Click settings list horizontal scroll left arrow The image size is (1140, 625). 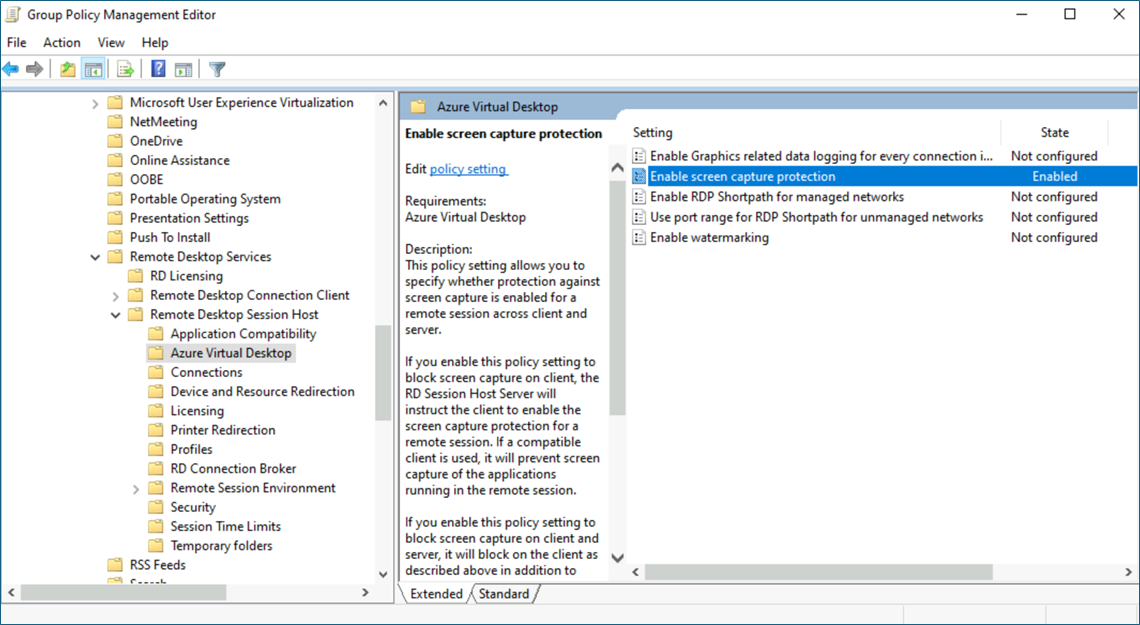(x=636, y=572)
